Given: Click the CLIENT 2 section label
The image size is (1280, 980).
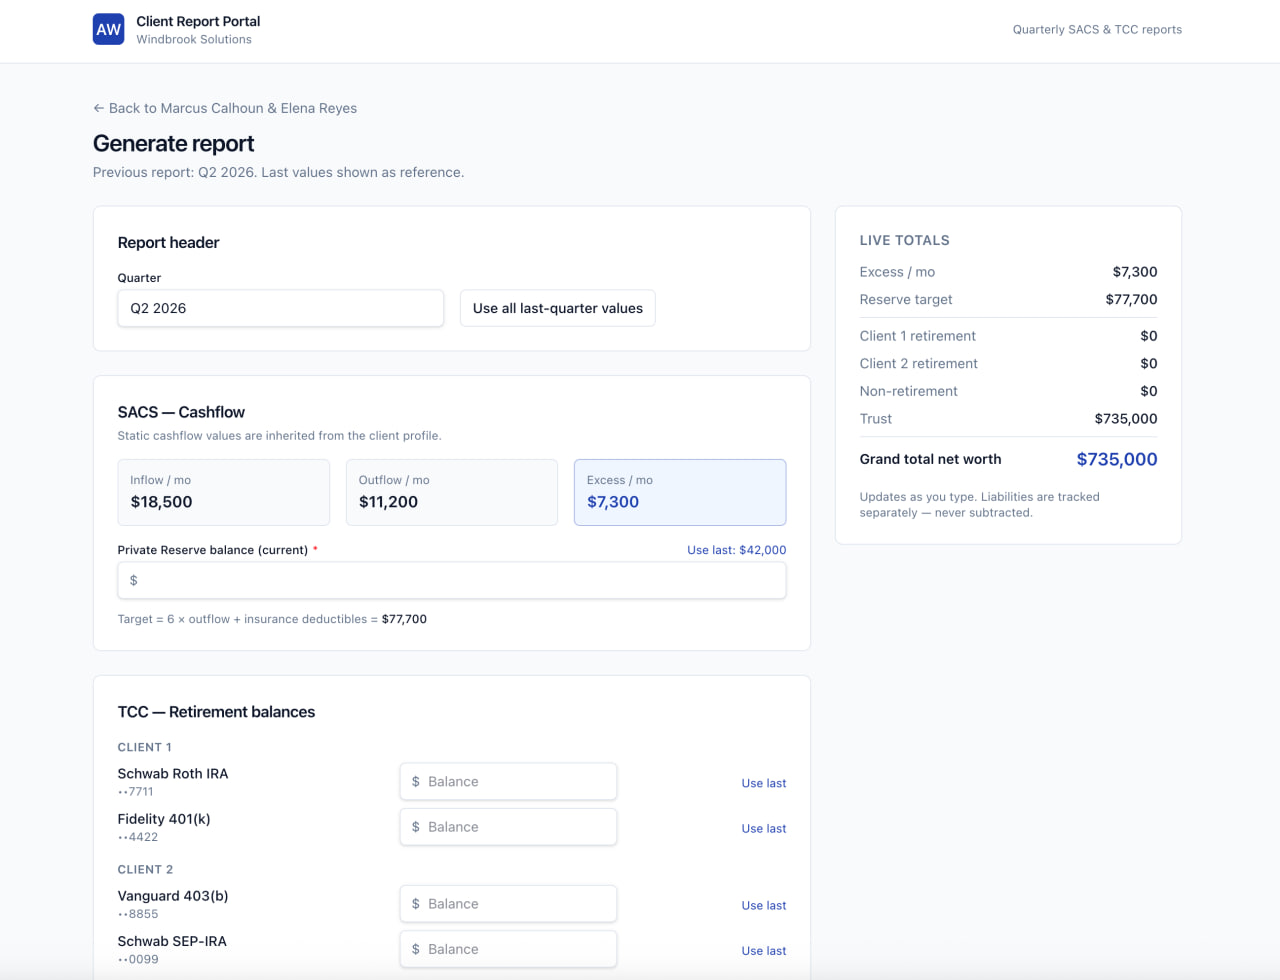Looking at the screenshot, I should point(146,869).
